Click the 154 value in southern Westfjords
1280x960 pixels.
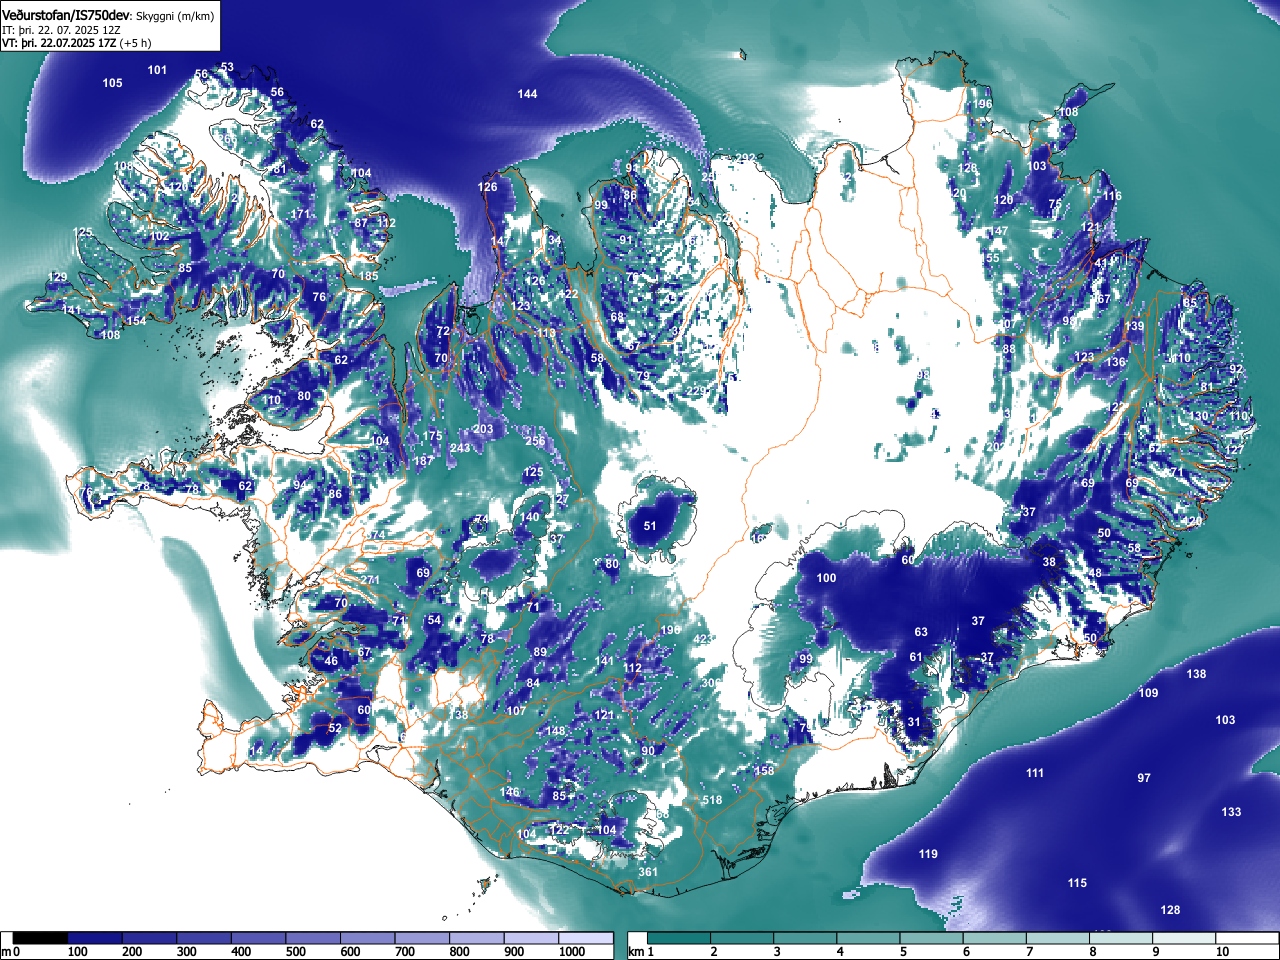(135, 321)
